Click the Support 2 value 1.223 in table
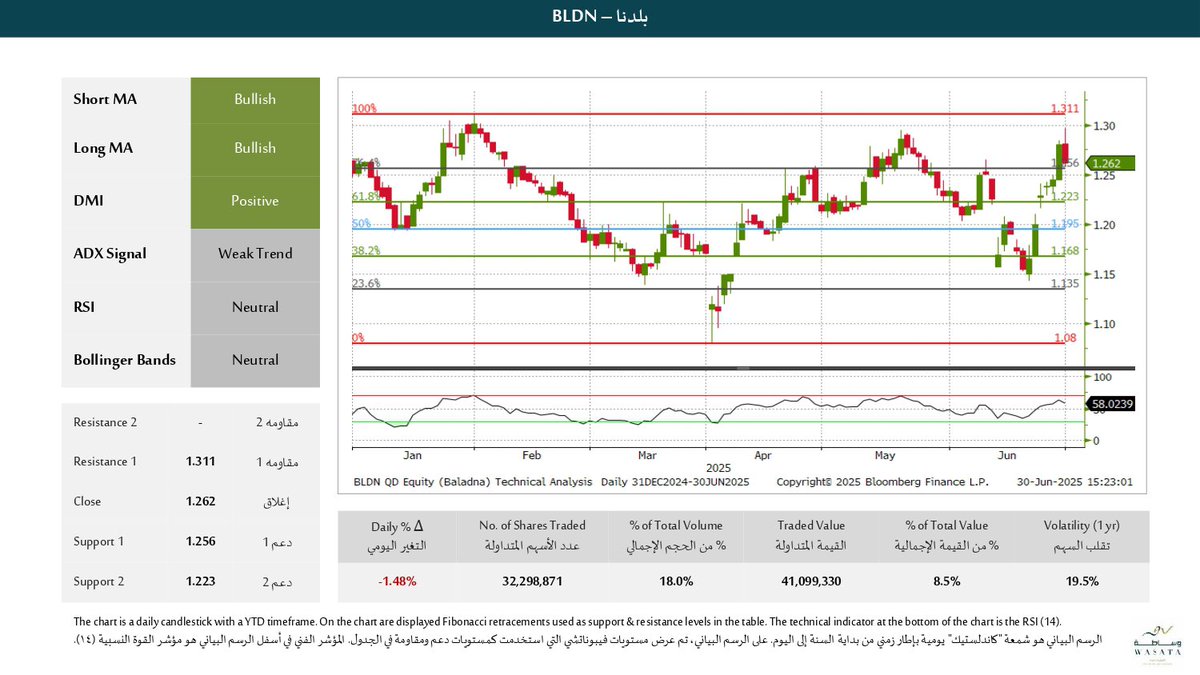This screenshot has width=1200, height=675. pyautogui.click(x=200, y=581)
